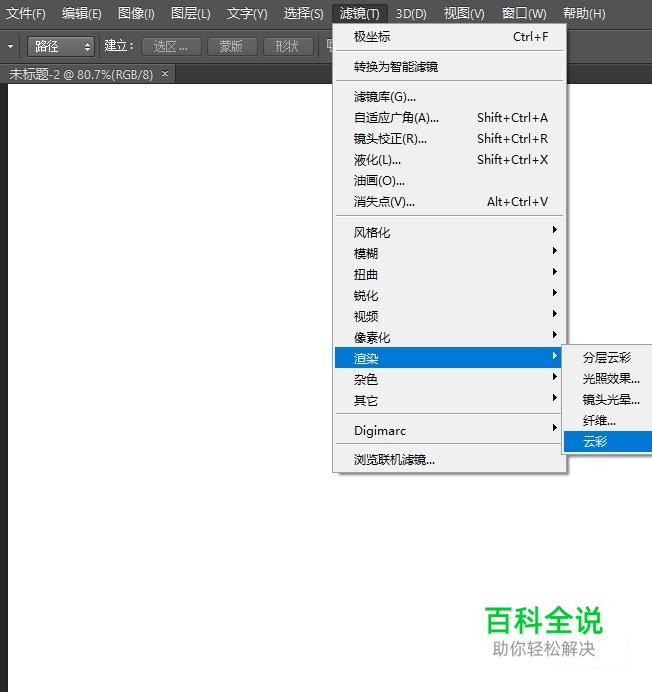
Task: Expand the 风格化 submenu
Action: [x=450, y=232]
